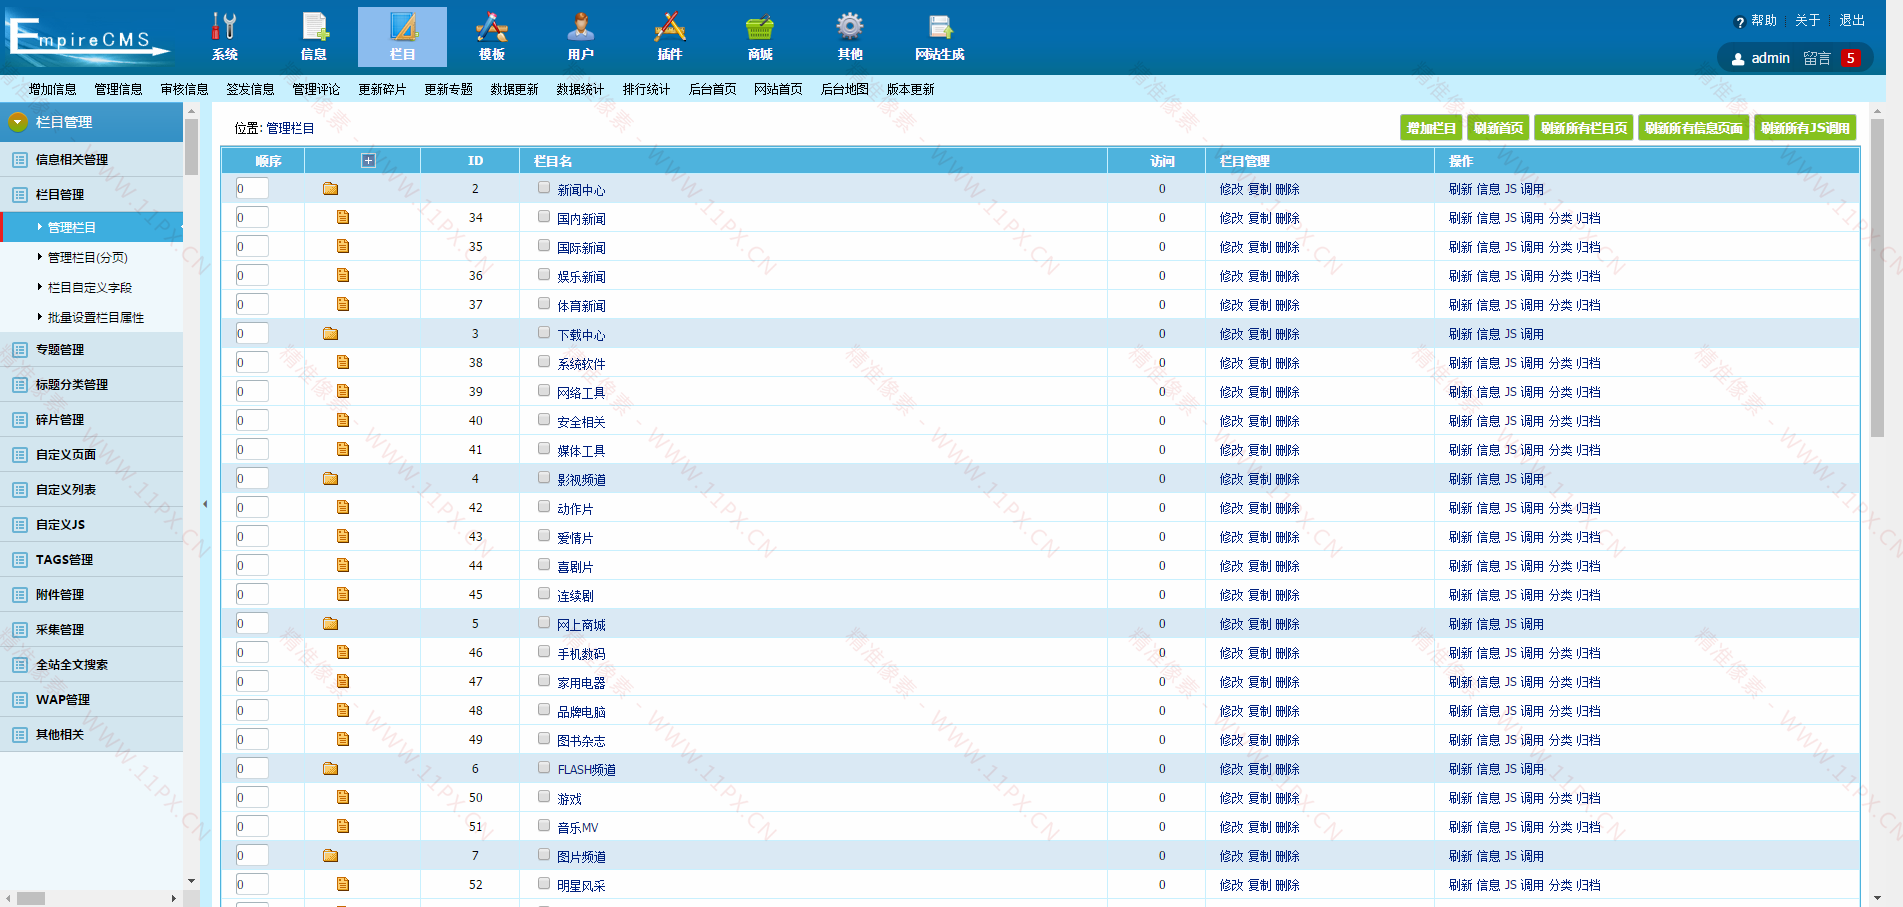Open the 商城 (Shop) basket icon
Viewport: 1903px width, 907px height.
pyautogui.click(x=760, y=36)
